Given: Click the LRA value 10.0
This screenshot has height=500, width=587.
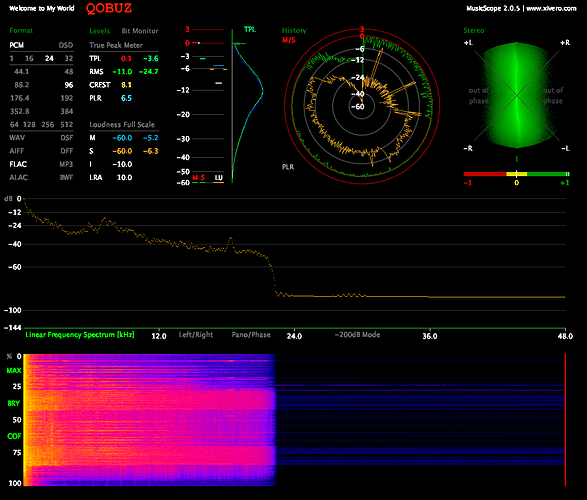Looking at the screenshot, I should pyautogui.click(x=124, y=177).
